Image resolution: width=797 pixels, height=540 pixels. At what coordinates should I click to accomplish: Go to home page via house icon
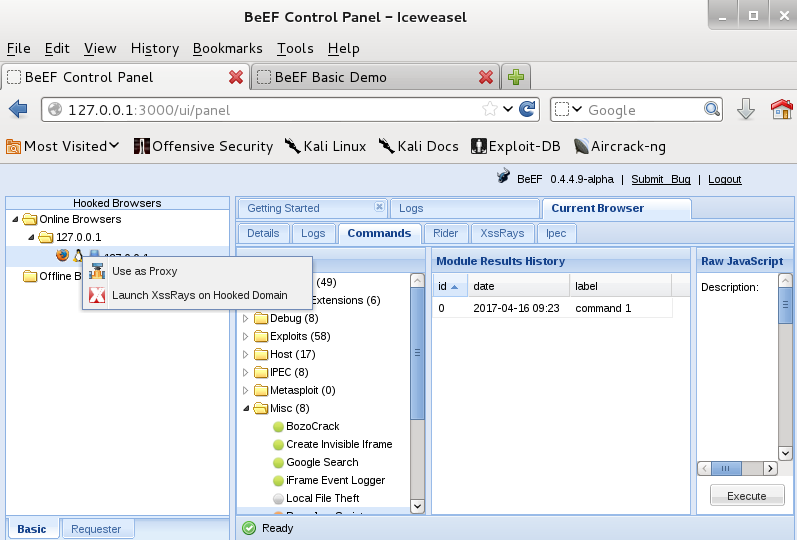pos(782,109)
